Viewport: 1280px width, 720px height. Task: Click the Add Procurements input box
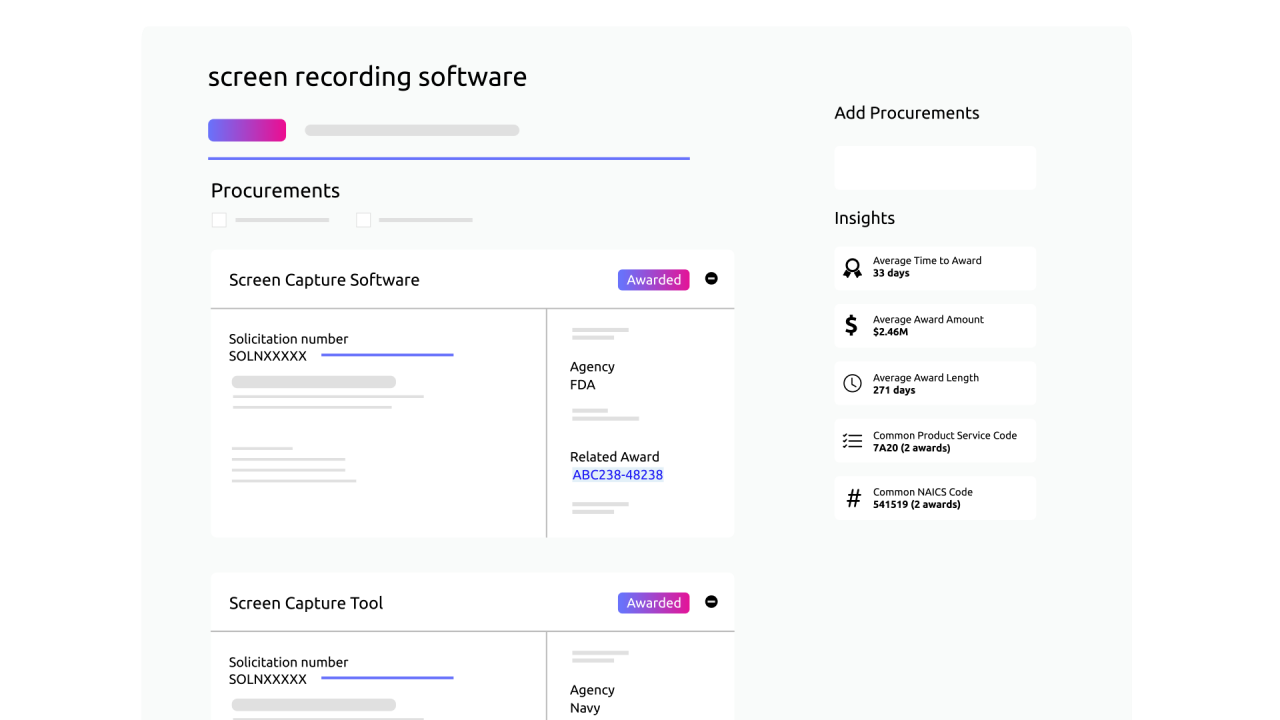[935, 168]
